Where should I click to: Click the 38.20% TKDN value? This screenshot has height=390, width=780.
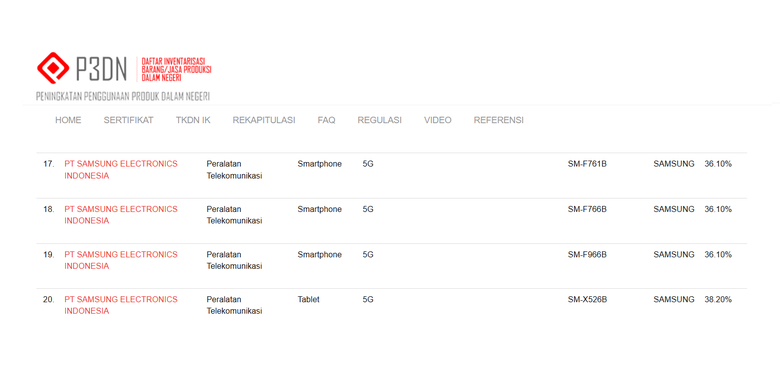coord(718,299)
